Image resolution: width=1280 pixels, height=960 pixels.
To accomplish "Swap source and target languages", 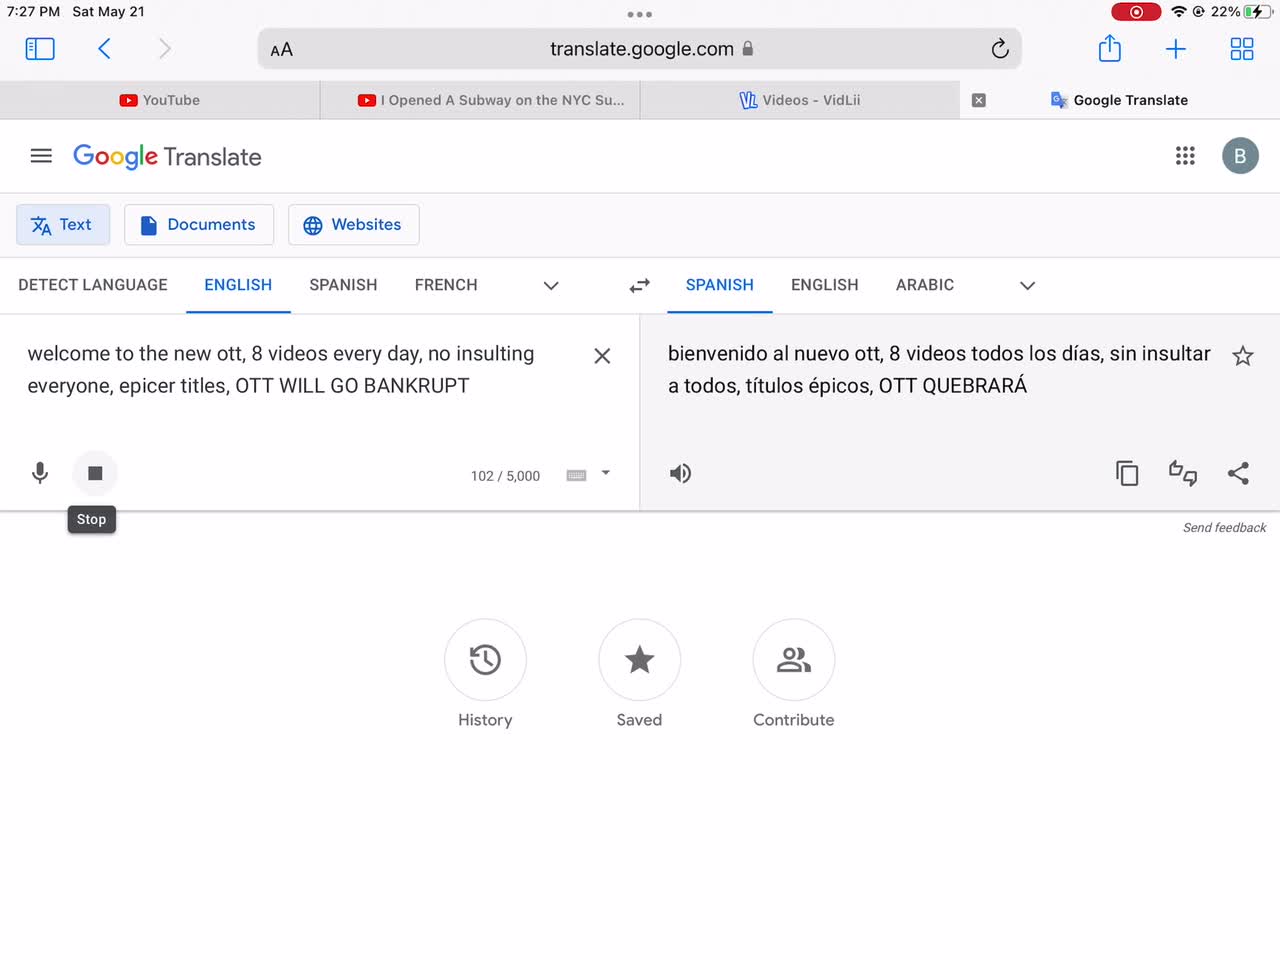I will point(640,286).
